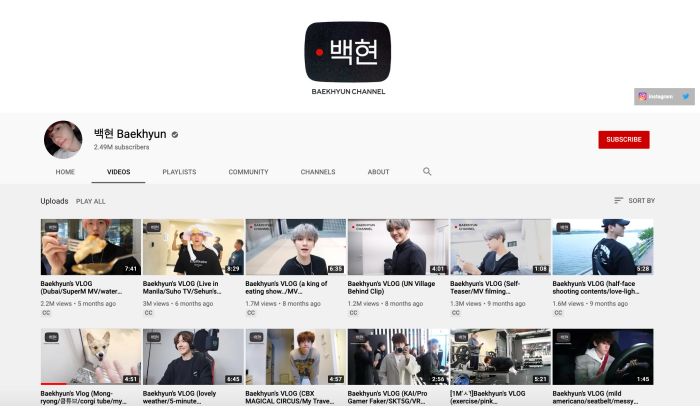The width and height of the screenshot is (700, 406).
Task: Click the 2.49M subscribers text
Action: pos(121,147)
